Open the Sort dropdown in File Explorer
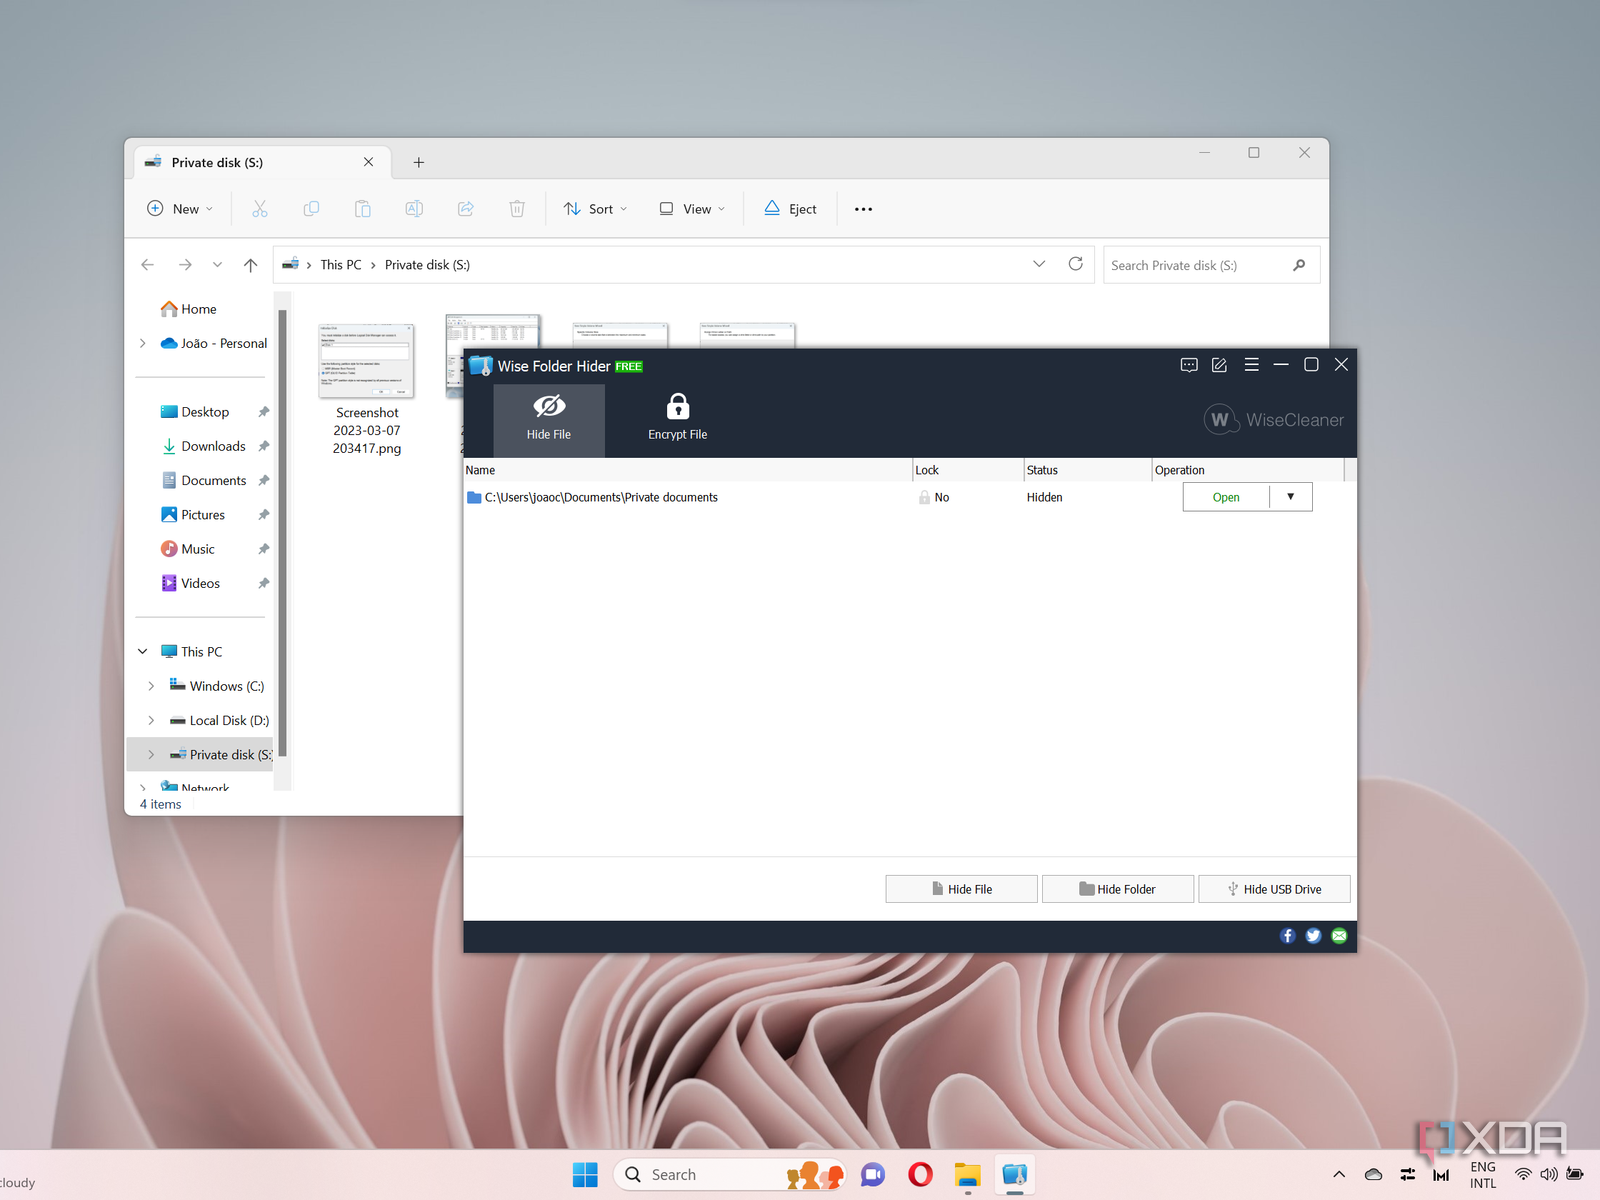This screenshot has width=1600, height=1200. coord(595,209)
